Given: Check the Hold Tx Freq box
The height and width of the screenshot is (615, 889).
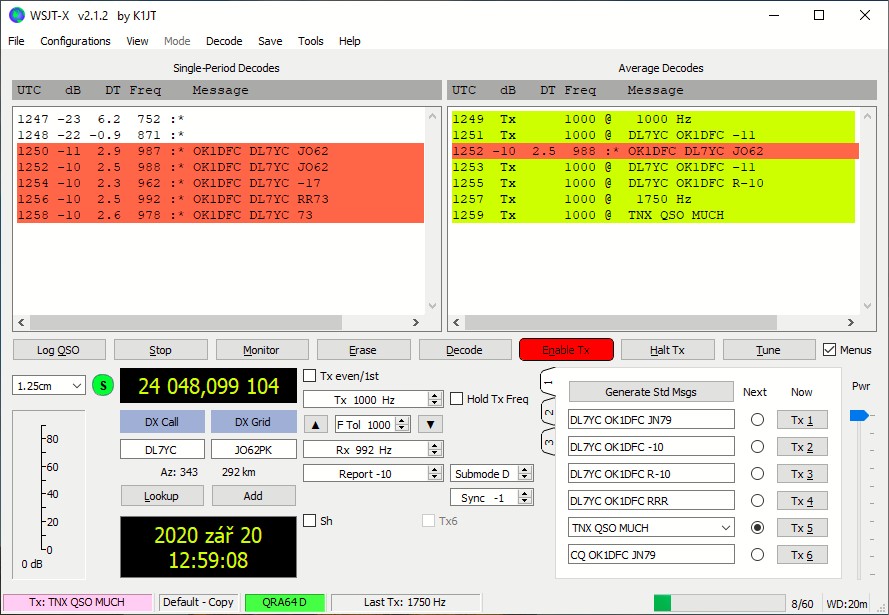Looking at the screenshot, I should [x=457, y=399].
